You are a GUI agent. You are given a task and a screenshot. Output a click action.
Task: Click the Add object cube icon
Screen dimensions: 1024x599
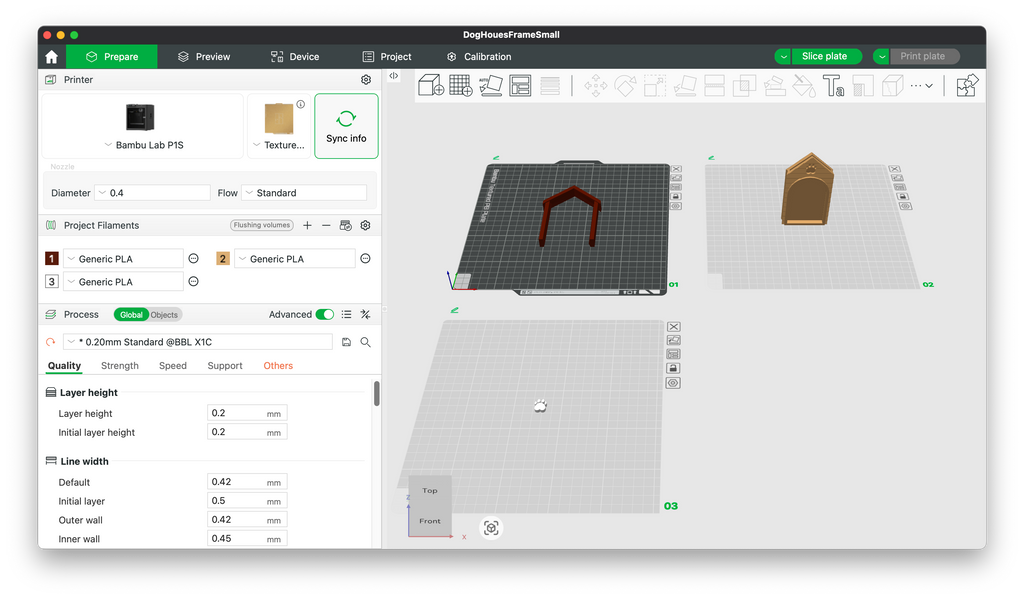tap(431, 86)
